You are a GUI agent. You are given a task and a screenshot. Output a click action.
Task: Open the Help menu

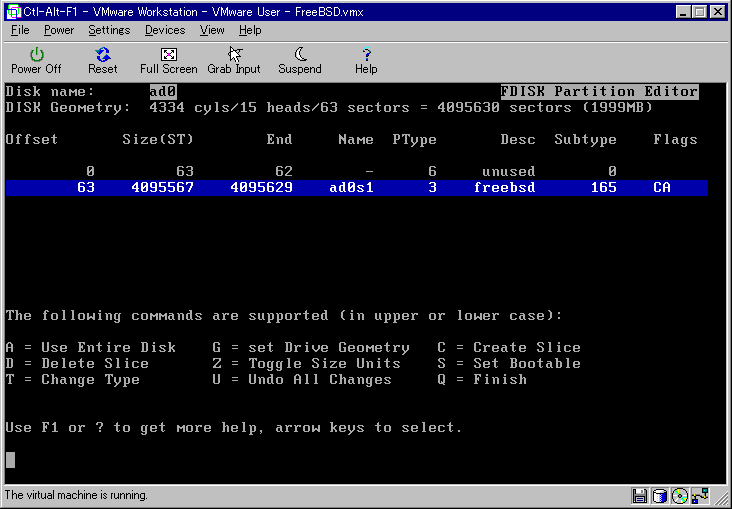click(x=250, y=30)
